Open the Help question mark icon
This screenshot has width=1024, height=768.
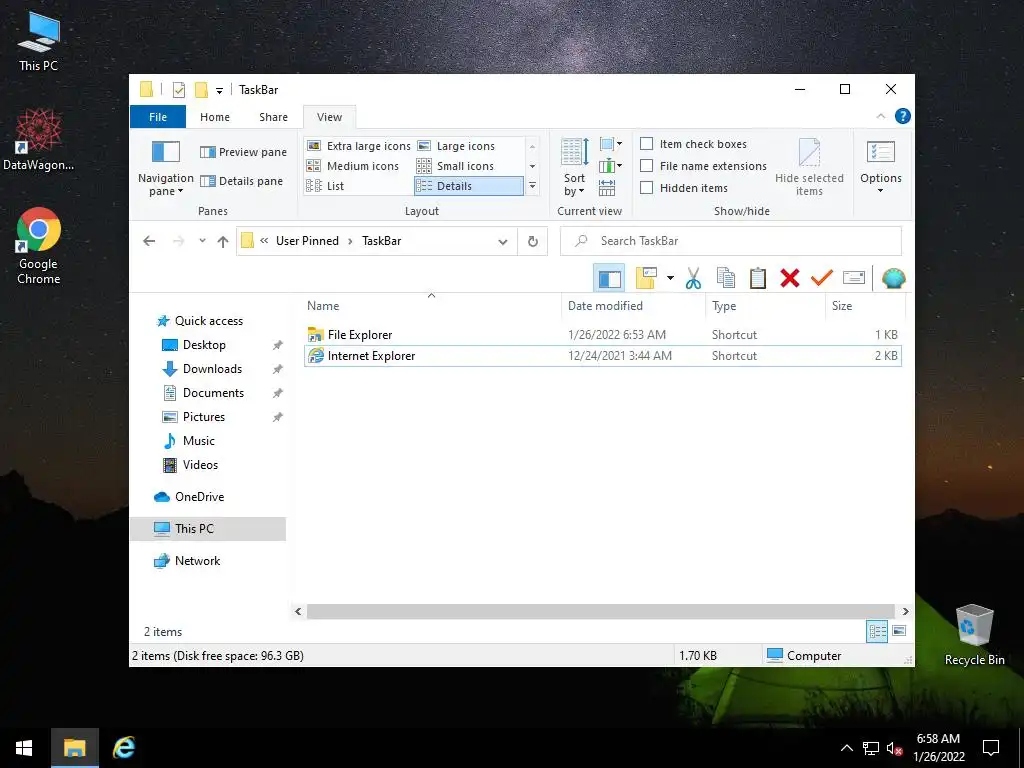pos(903,116)
